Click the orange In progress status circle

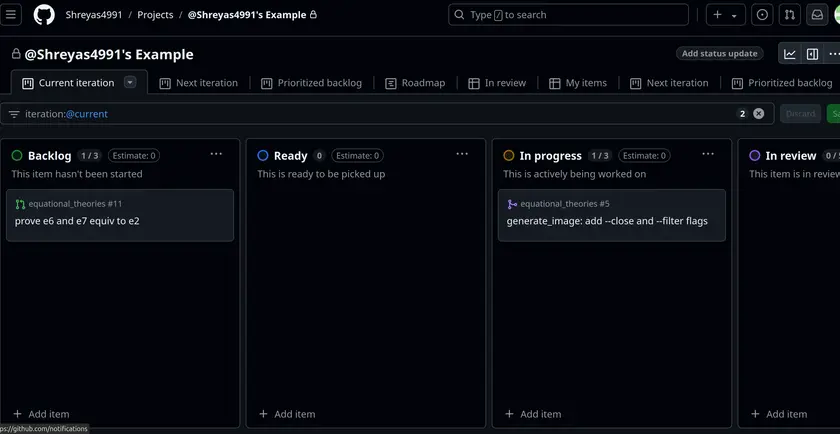[x=508, y=155]
